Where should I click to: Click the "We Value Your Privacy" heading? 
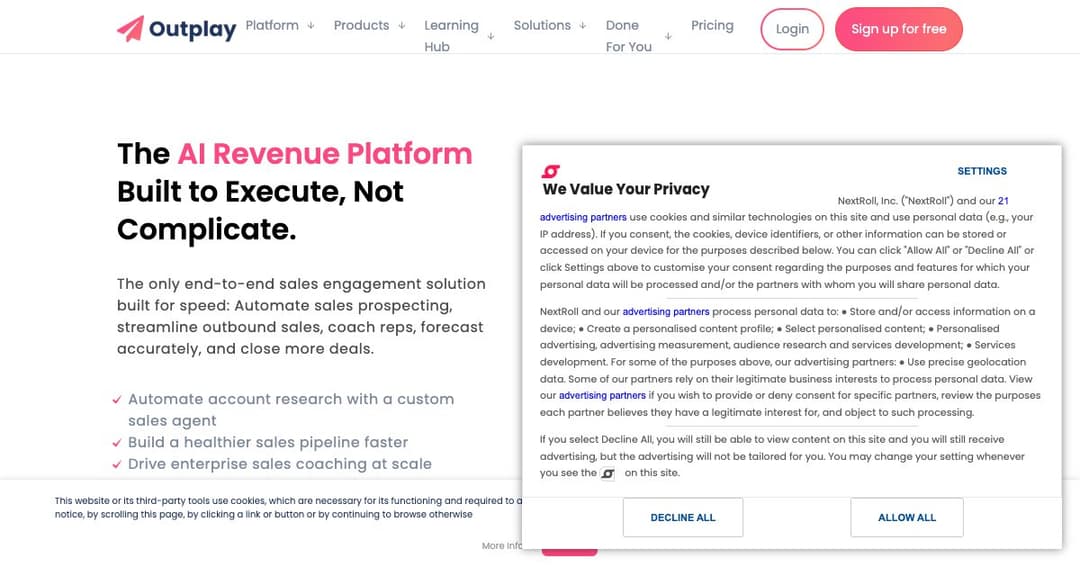[x=625, y=189]
